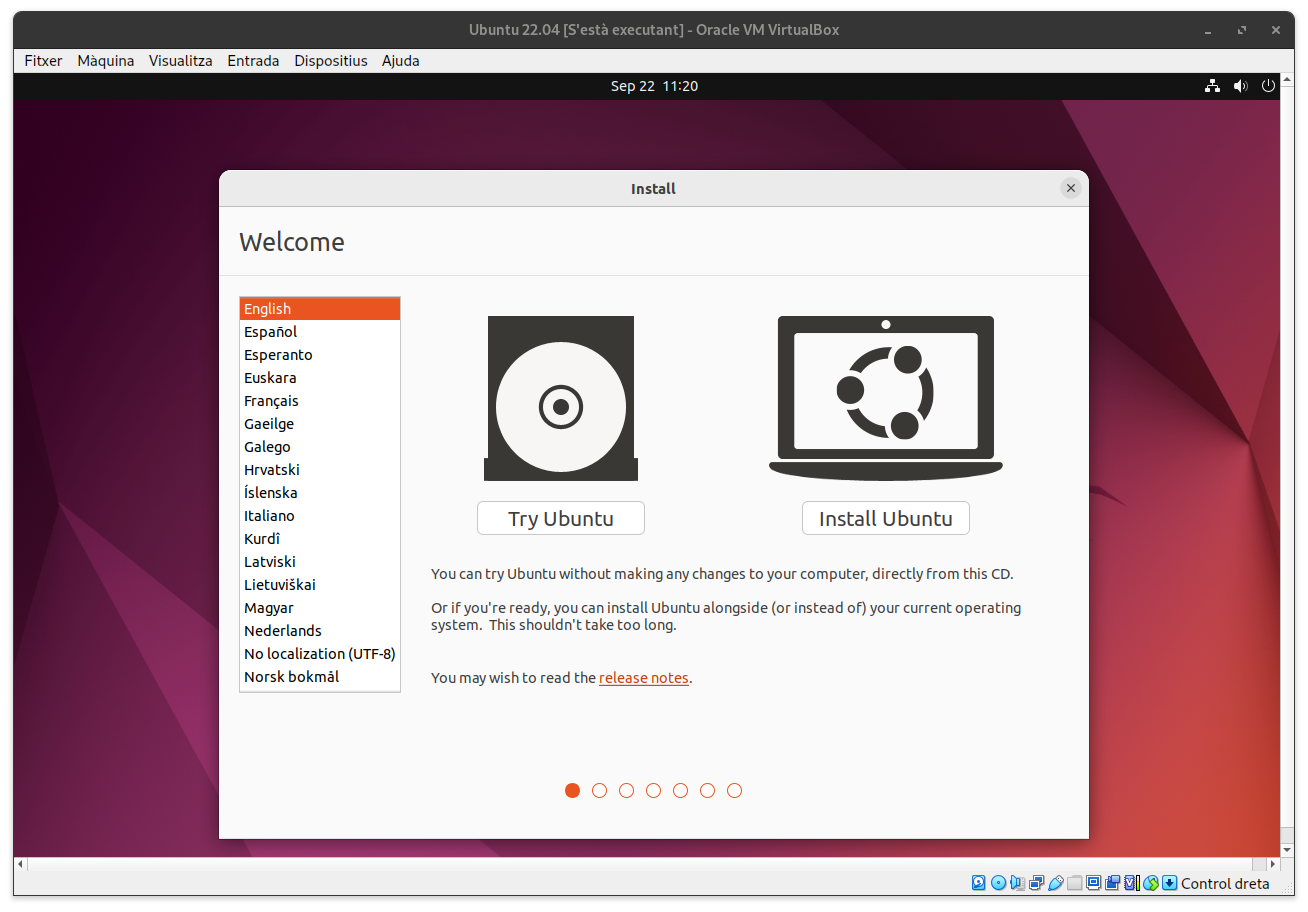Click the shared folders status icon

[x=1075, y=883]
